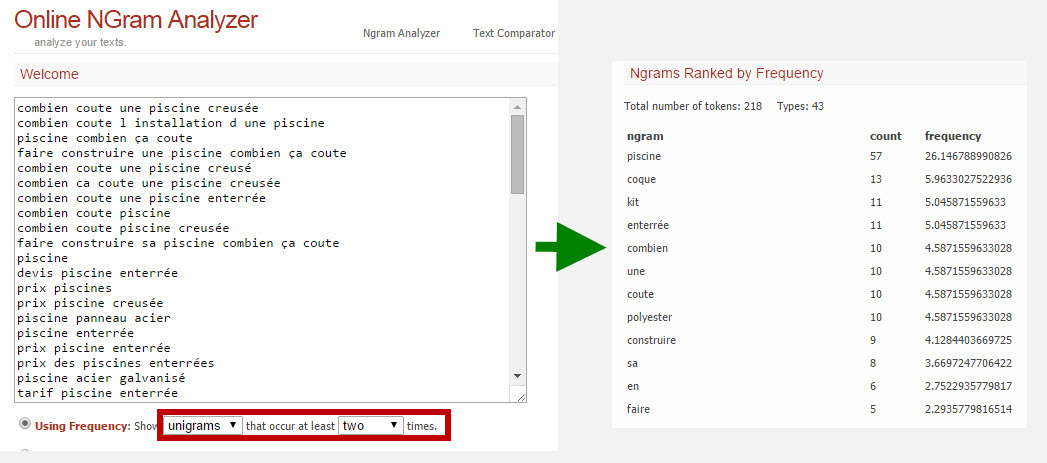Click the textarea scroll-up arrow

pyautogui.click(x=517, y=107)
